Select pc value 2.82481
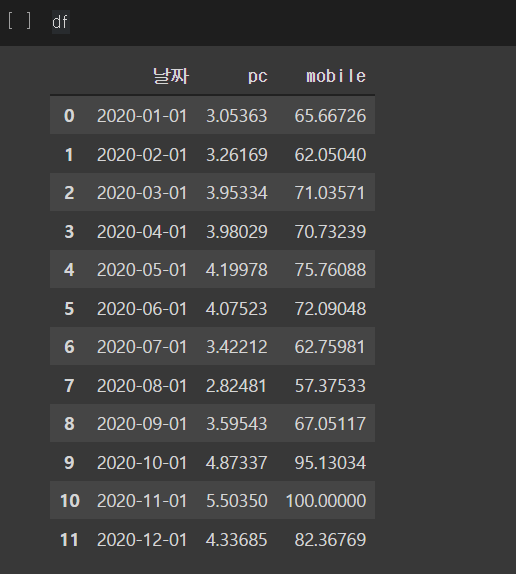516x574 pixels. (237, 385)
